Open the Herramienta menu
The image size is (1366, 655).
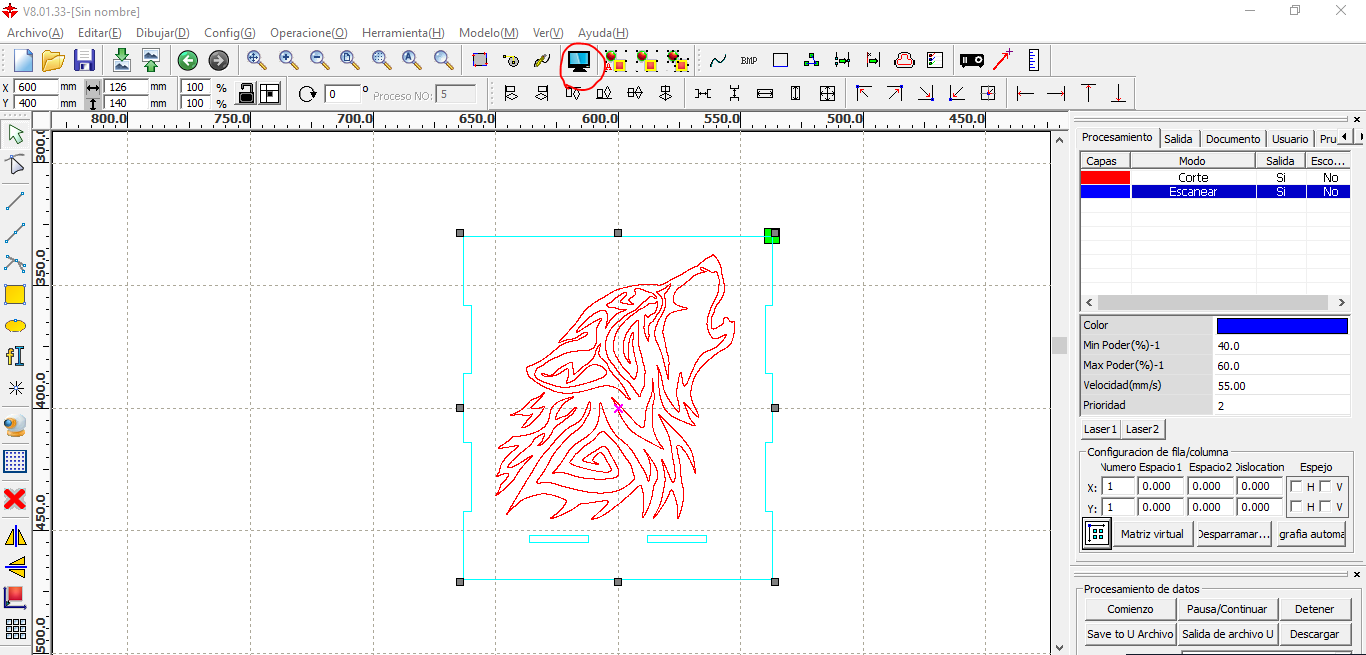(403, 33)
